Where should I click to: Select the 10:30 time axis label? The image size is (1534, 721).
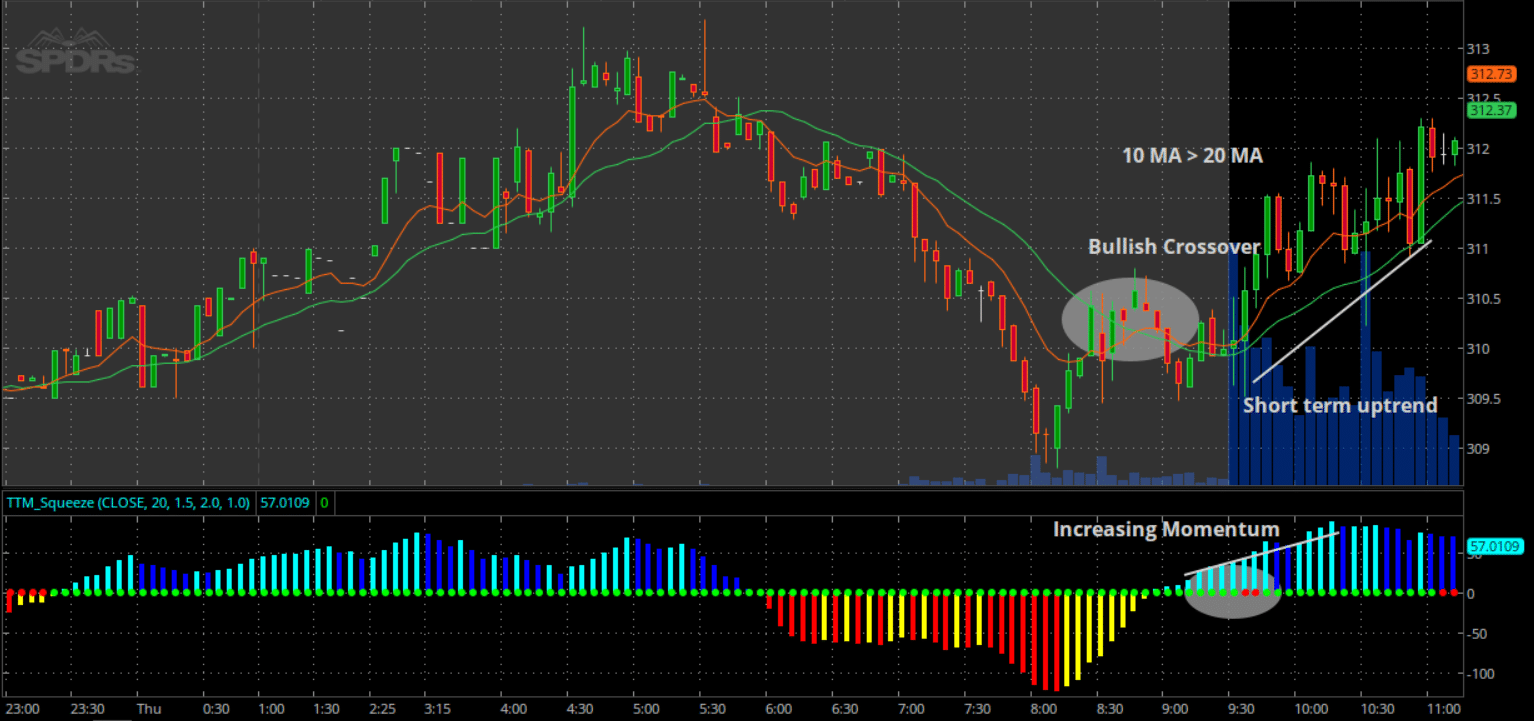tap(1377, 708)
